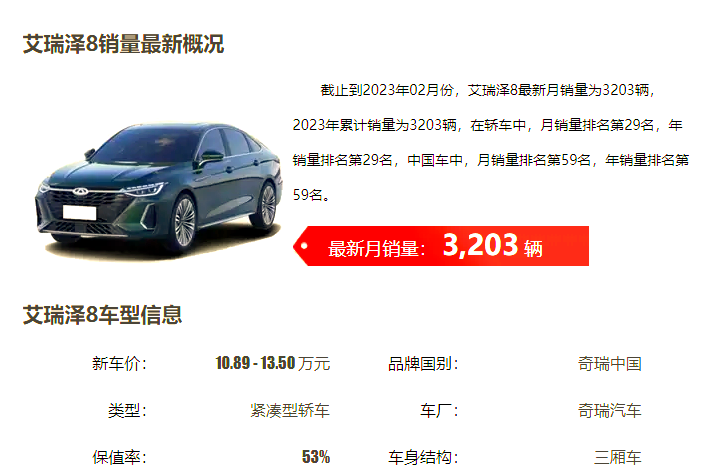The image size is (704, 468).
Task: Click the 类型 label
Action: [x=128, y=410]
